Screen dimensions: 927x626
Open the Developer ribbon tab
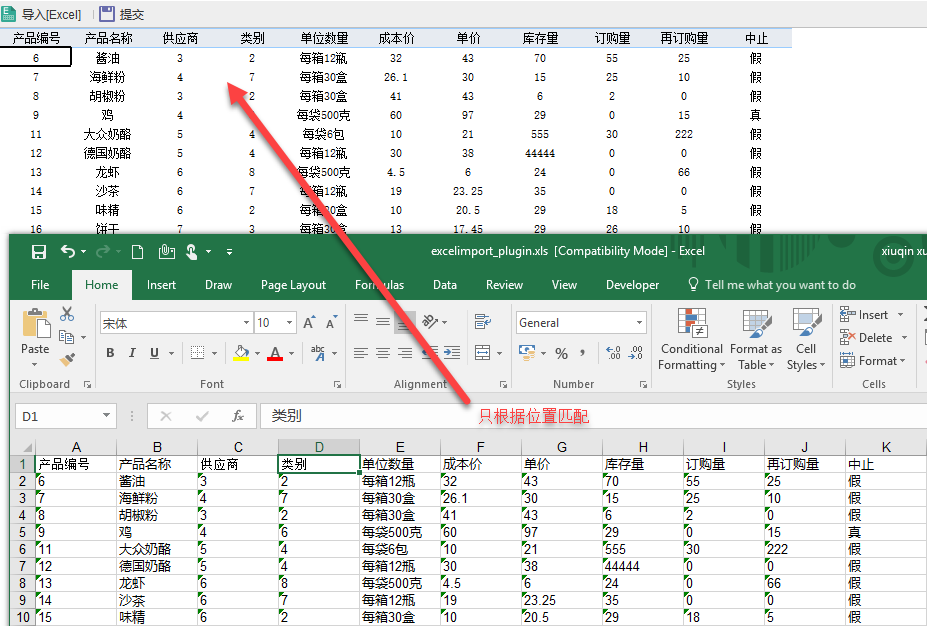(632, 285)
